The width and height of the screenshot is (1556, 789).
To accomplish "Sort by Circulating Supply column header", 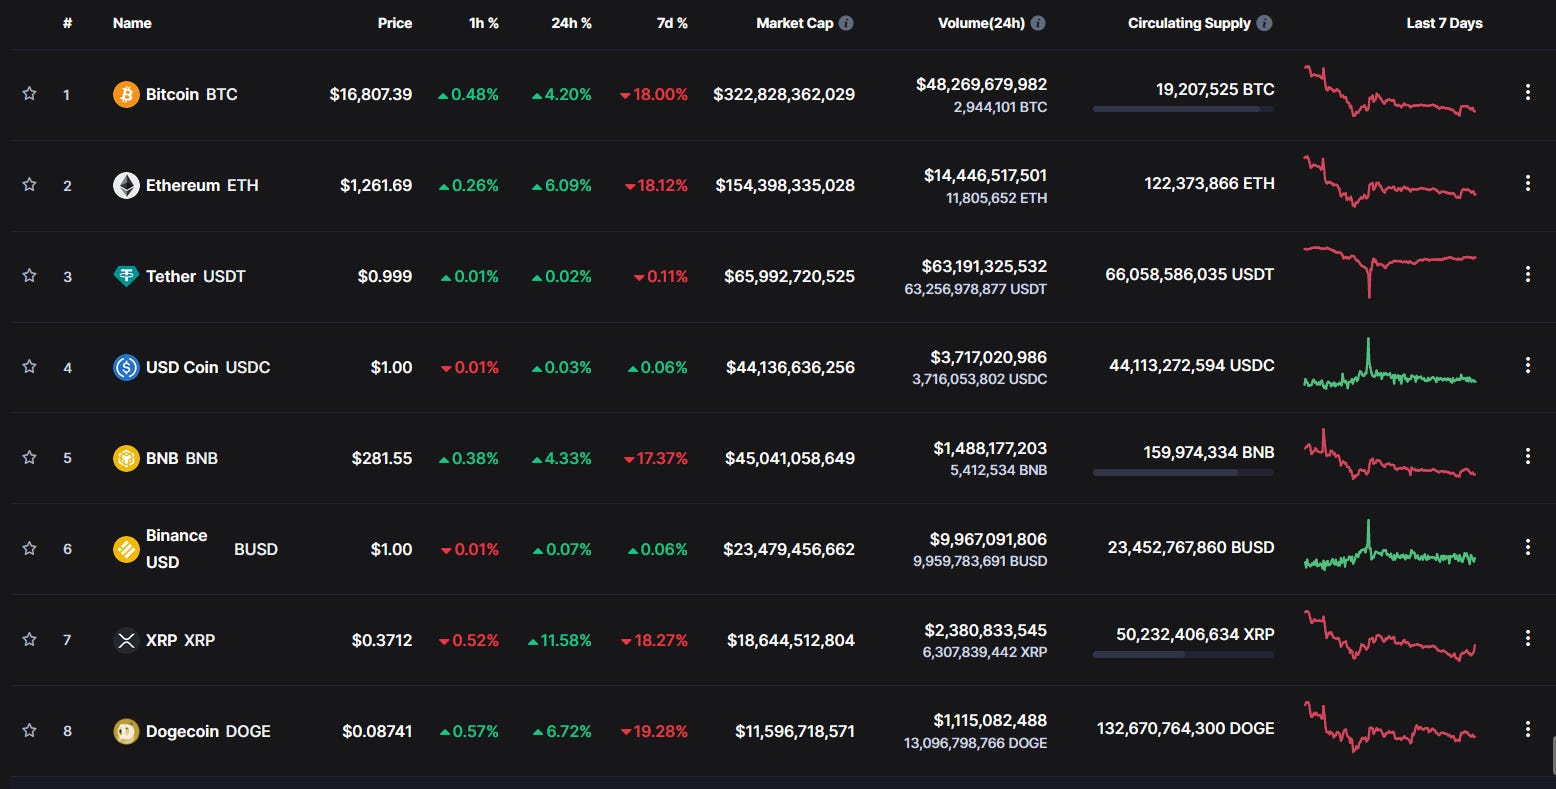I will coord(1189,23).
